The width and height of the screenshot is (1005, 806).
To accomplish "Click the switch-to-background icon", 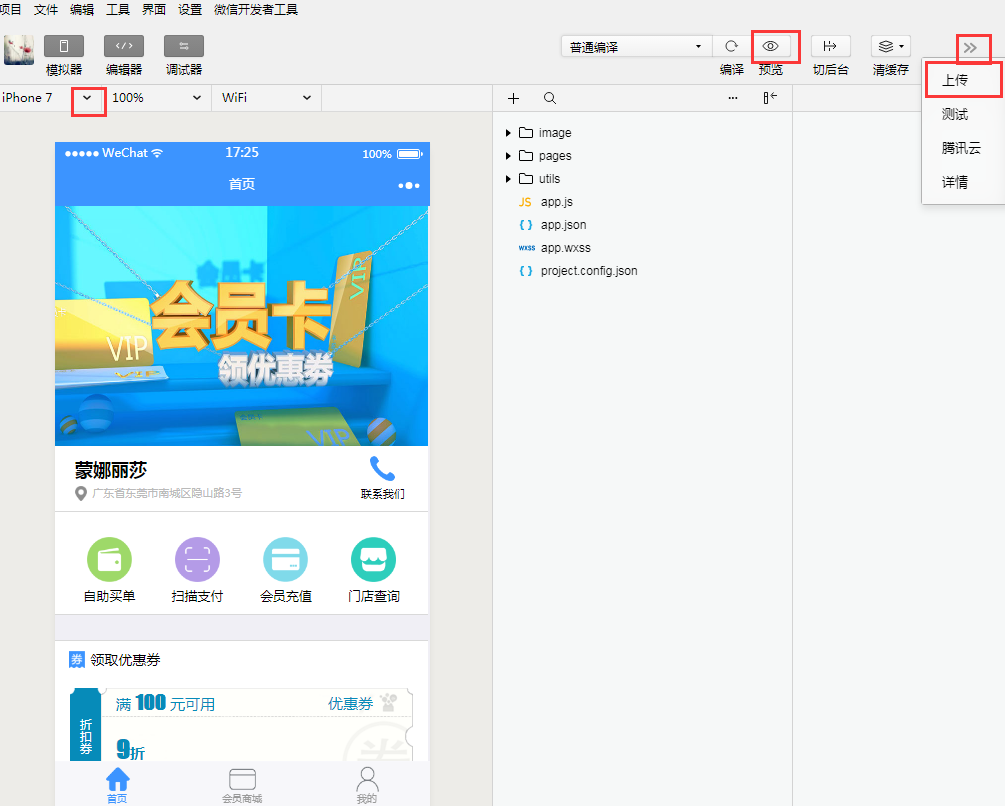I will tap(830, 46).
